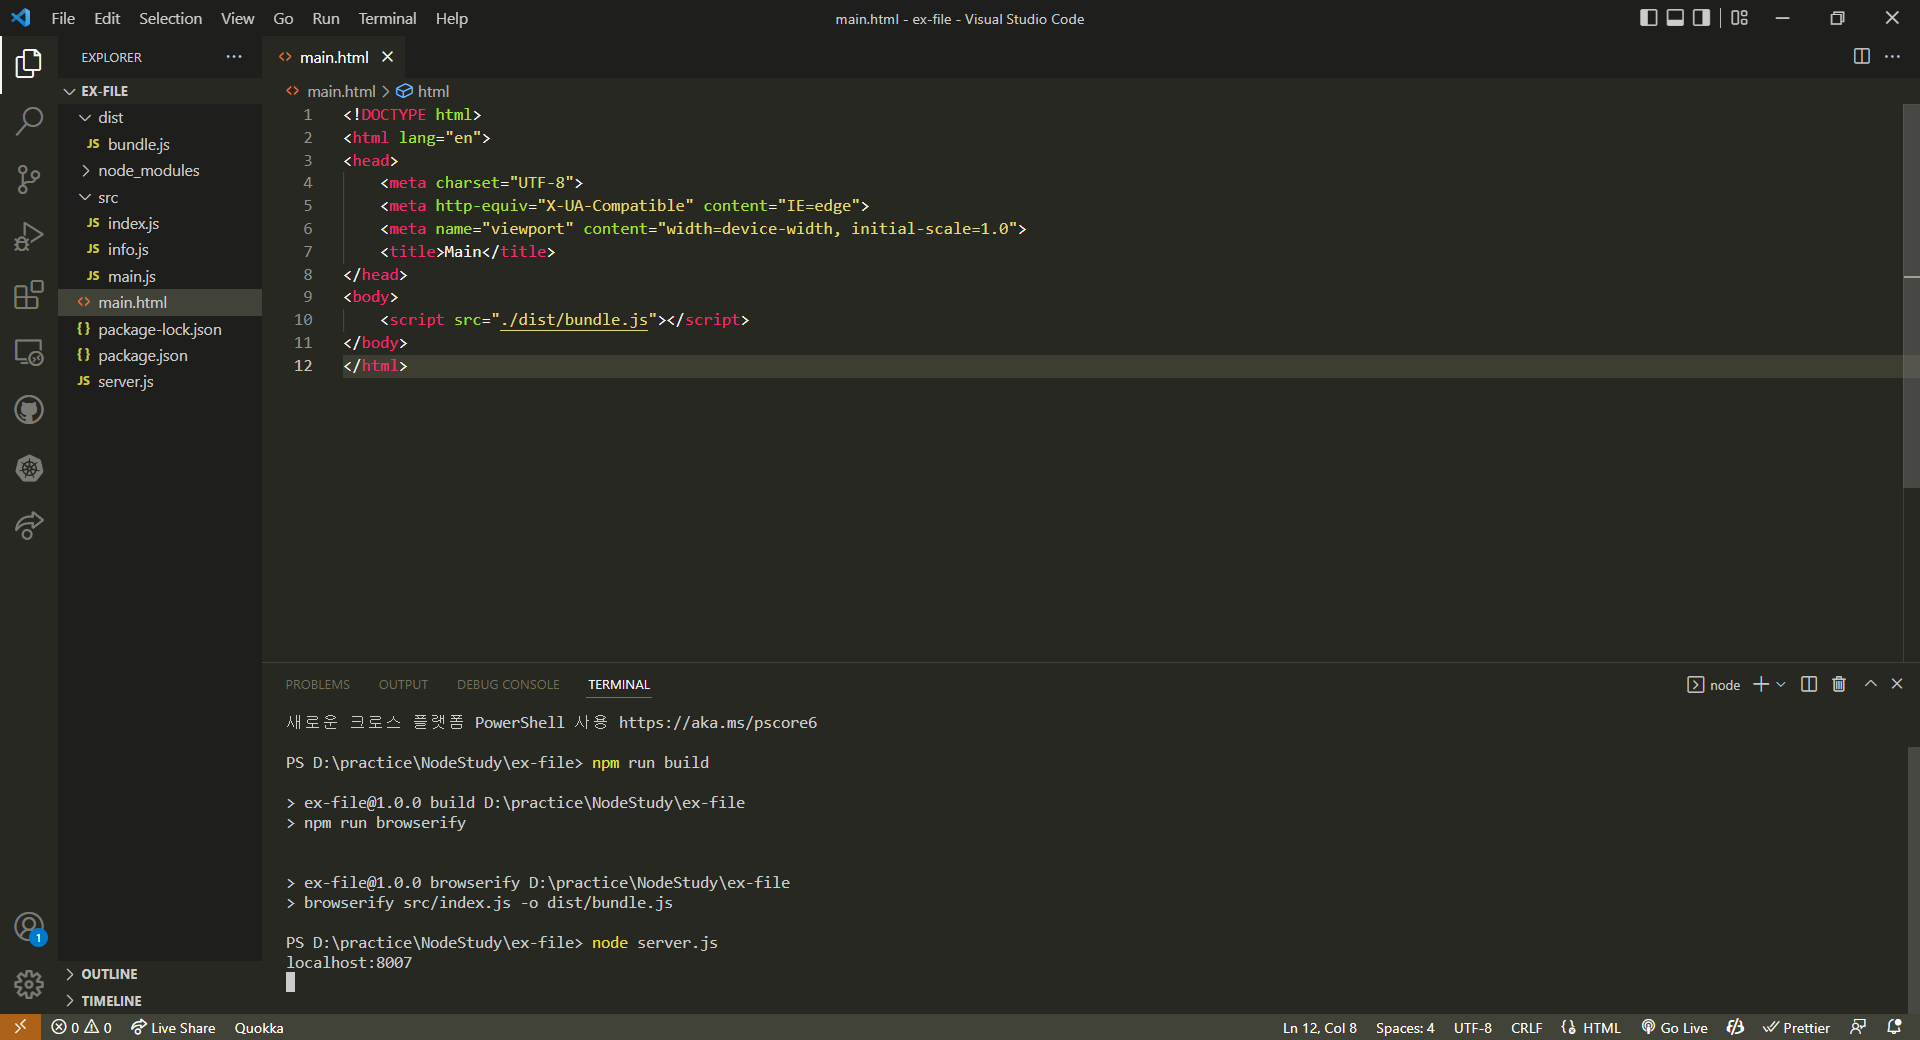Image resolution: width=1920 pixels, height=1040 pixels.
Task: Collapse the dist folder
Action: pos(160,118)
